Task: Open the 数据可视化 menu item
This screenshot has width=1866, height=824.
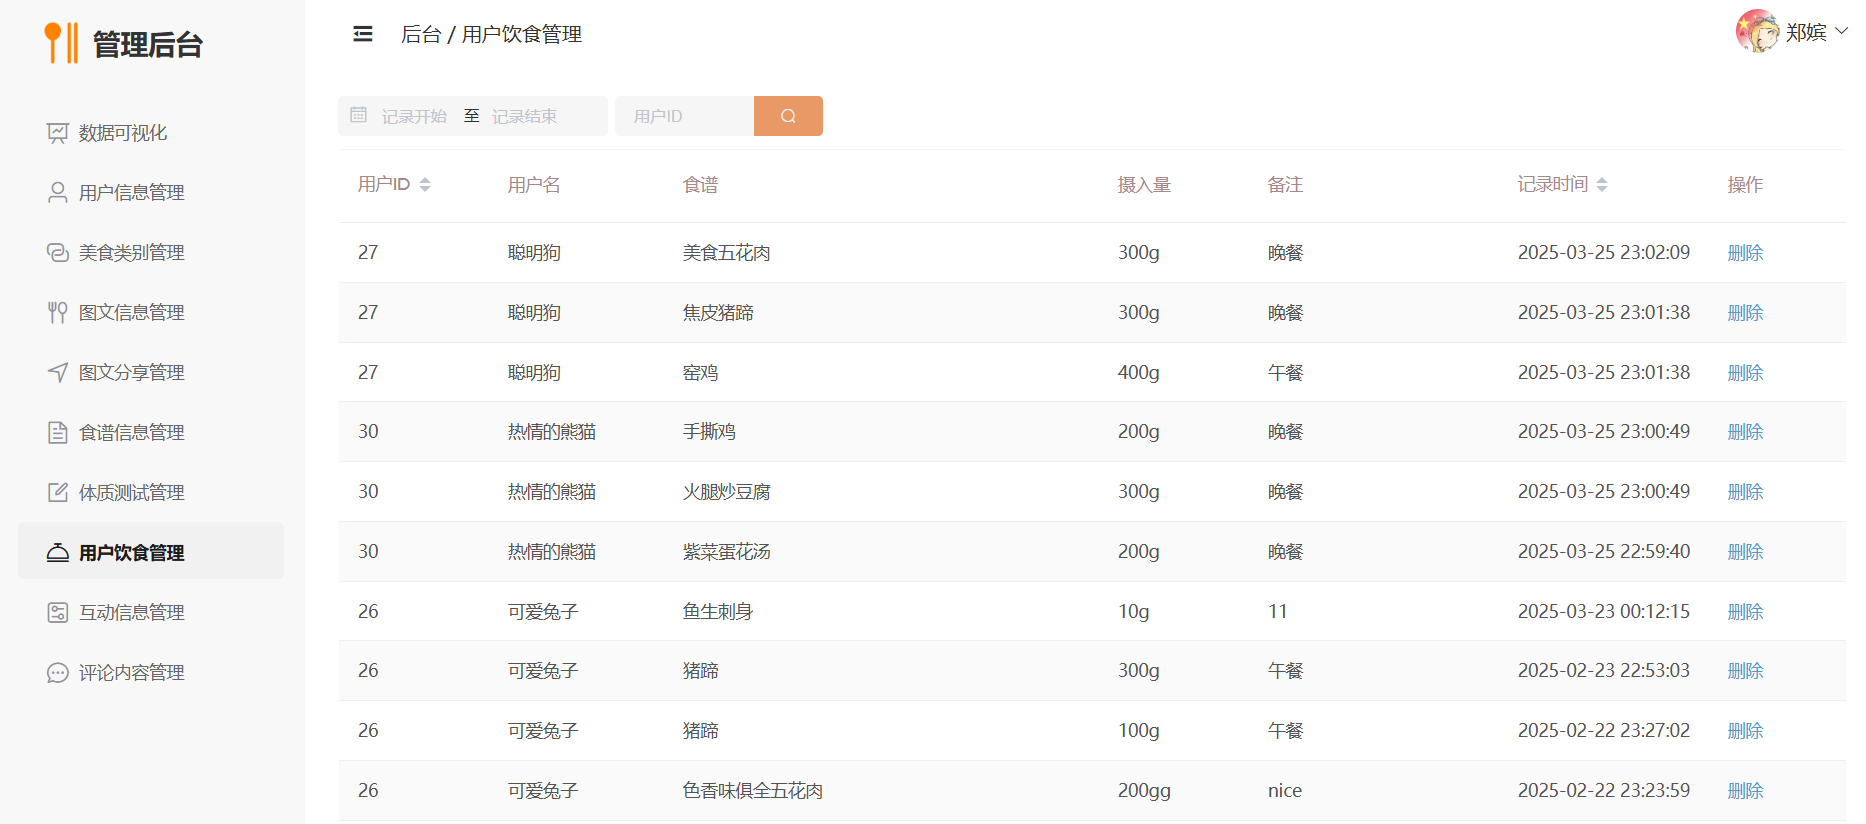Action: click(x=151, y=133)
